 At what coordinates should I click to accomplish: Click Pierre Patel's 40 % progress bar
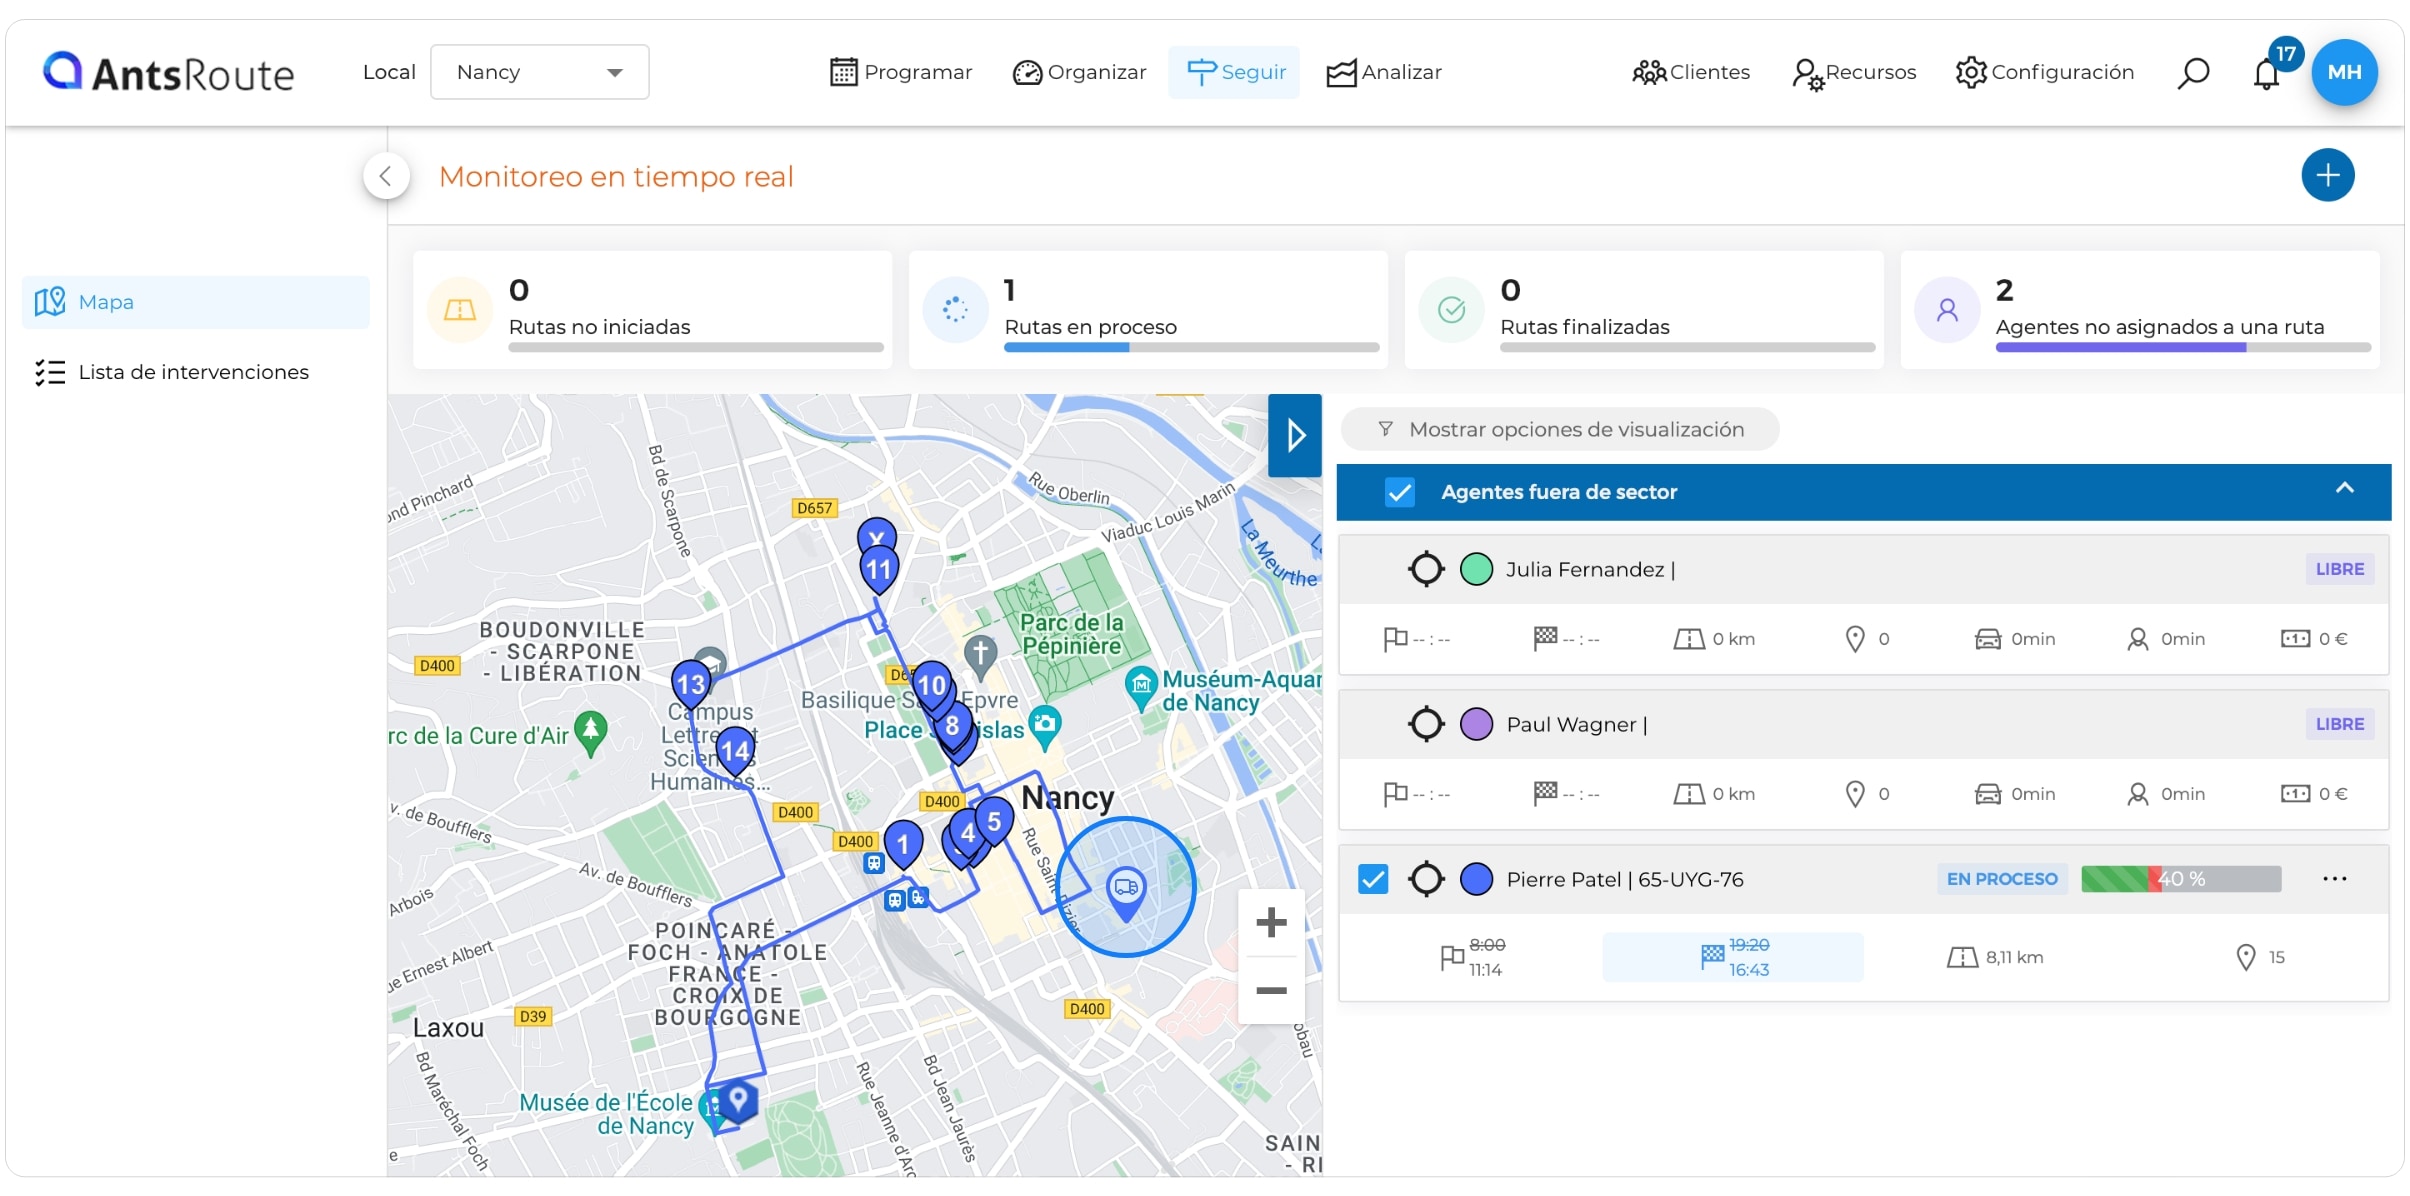tap(2181, 879)
